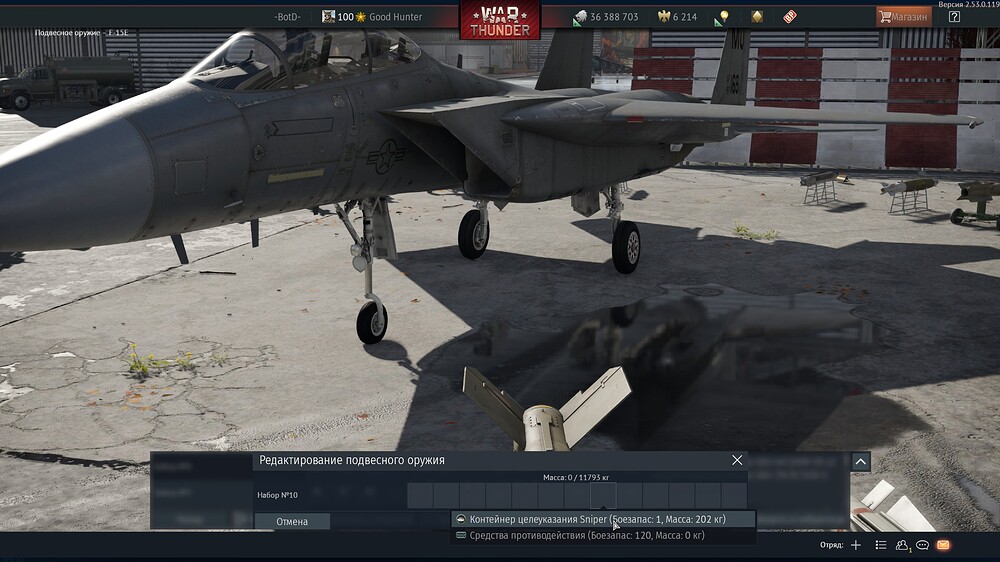The width and height of the screenshot is (1000, 562).
Task: Click the player avatar icon
Action: click(x=328, y=17)
